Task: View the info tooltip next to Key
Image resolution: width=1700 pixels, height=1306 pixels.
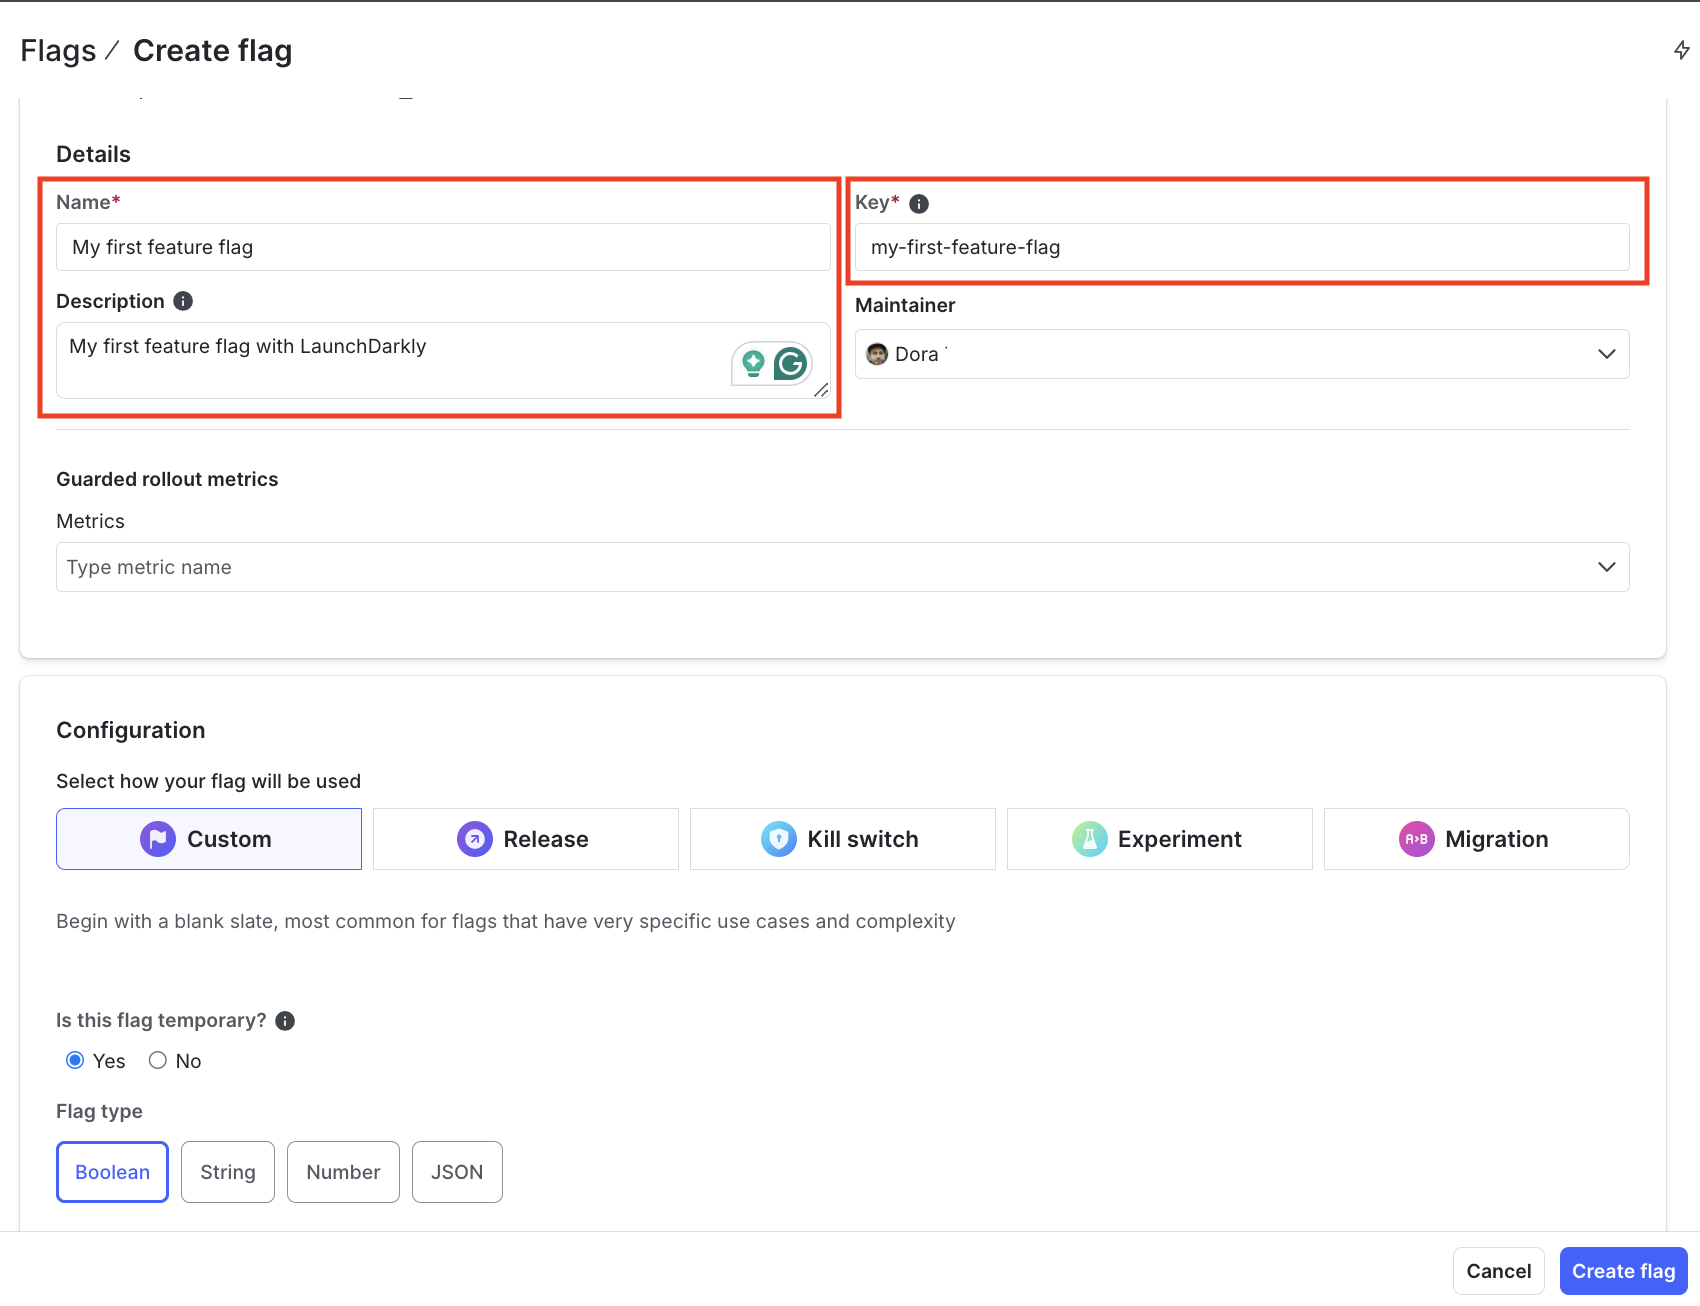Action: click(x=918, y=203)
